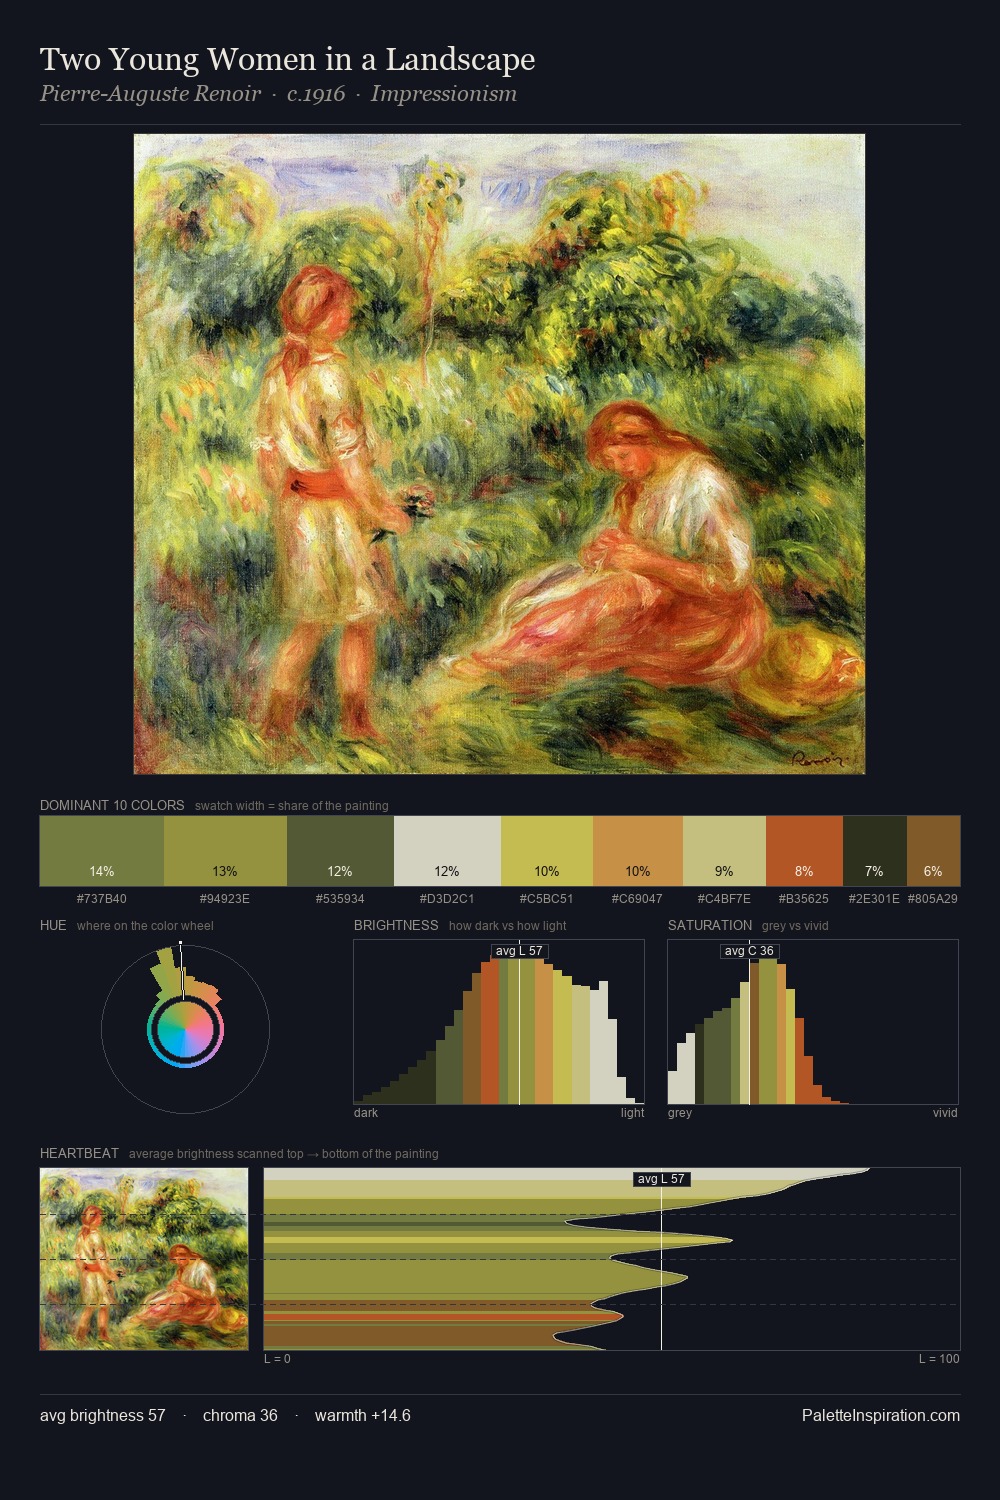This screenshot has width=1000, height=1500.
Task: Click the hue color wheel
Action: pos(185,1029)
